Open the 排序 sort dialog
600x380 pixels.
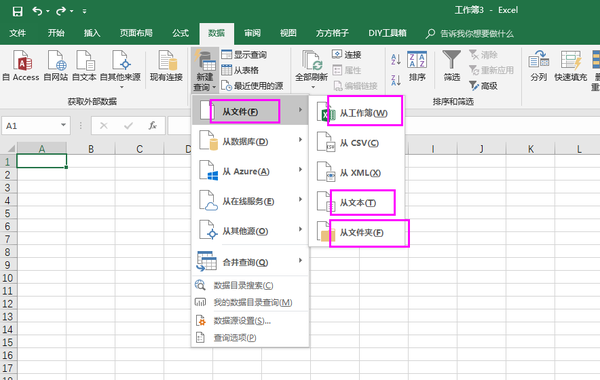pos(417,65)
